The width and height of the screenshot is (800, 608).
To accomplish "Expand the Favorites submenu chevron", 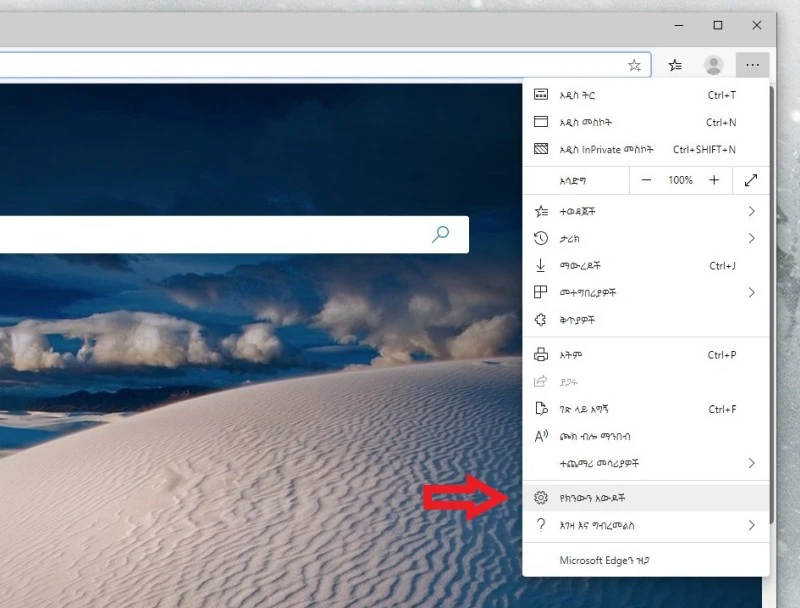I will [x=751, y=211].
